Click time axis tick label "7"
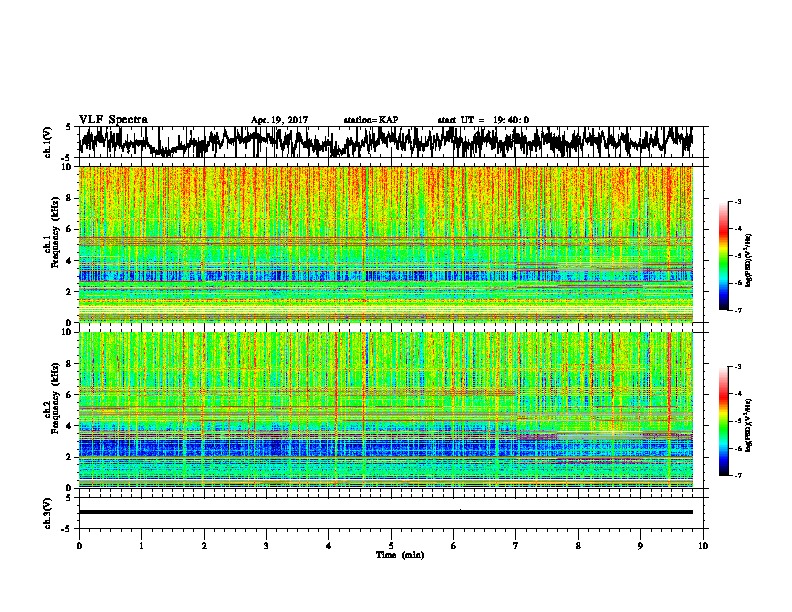 [x=516, y=546]
